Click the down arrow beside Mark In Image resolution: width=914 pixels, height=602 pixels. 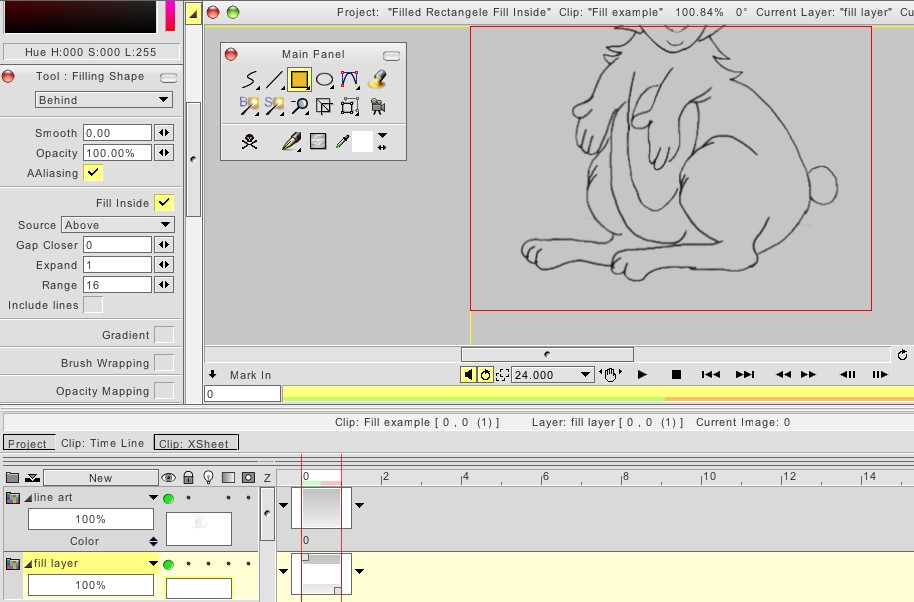pyautogui.click(x=213, y=375)
